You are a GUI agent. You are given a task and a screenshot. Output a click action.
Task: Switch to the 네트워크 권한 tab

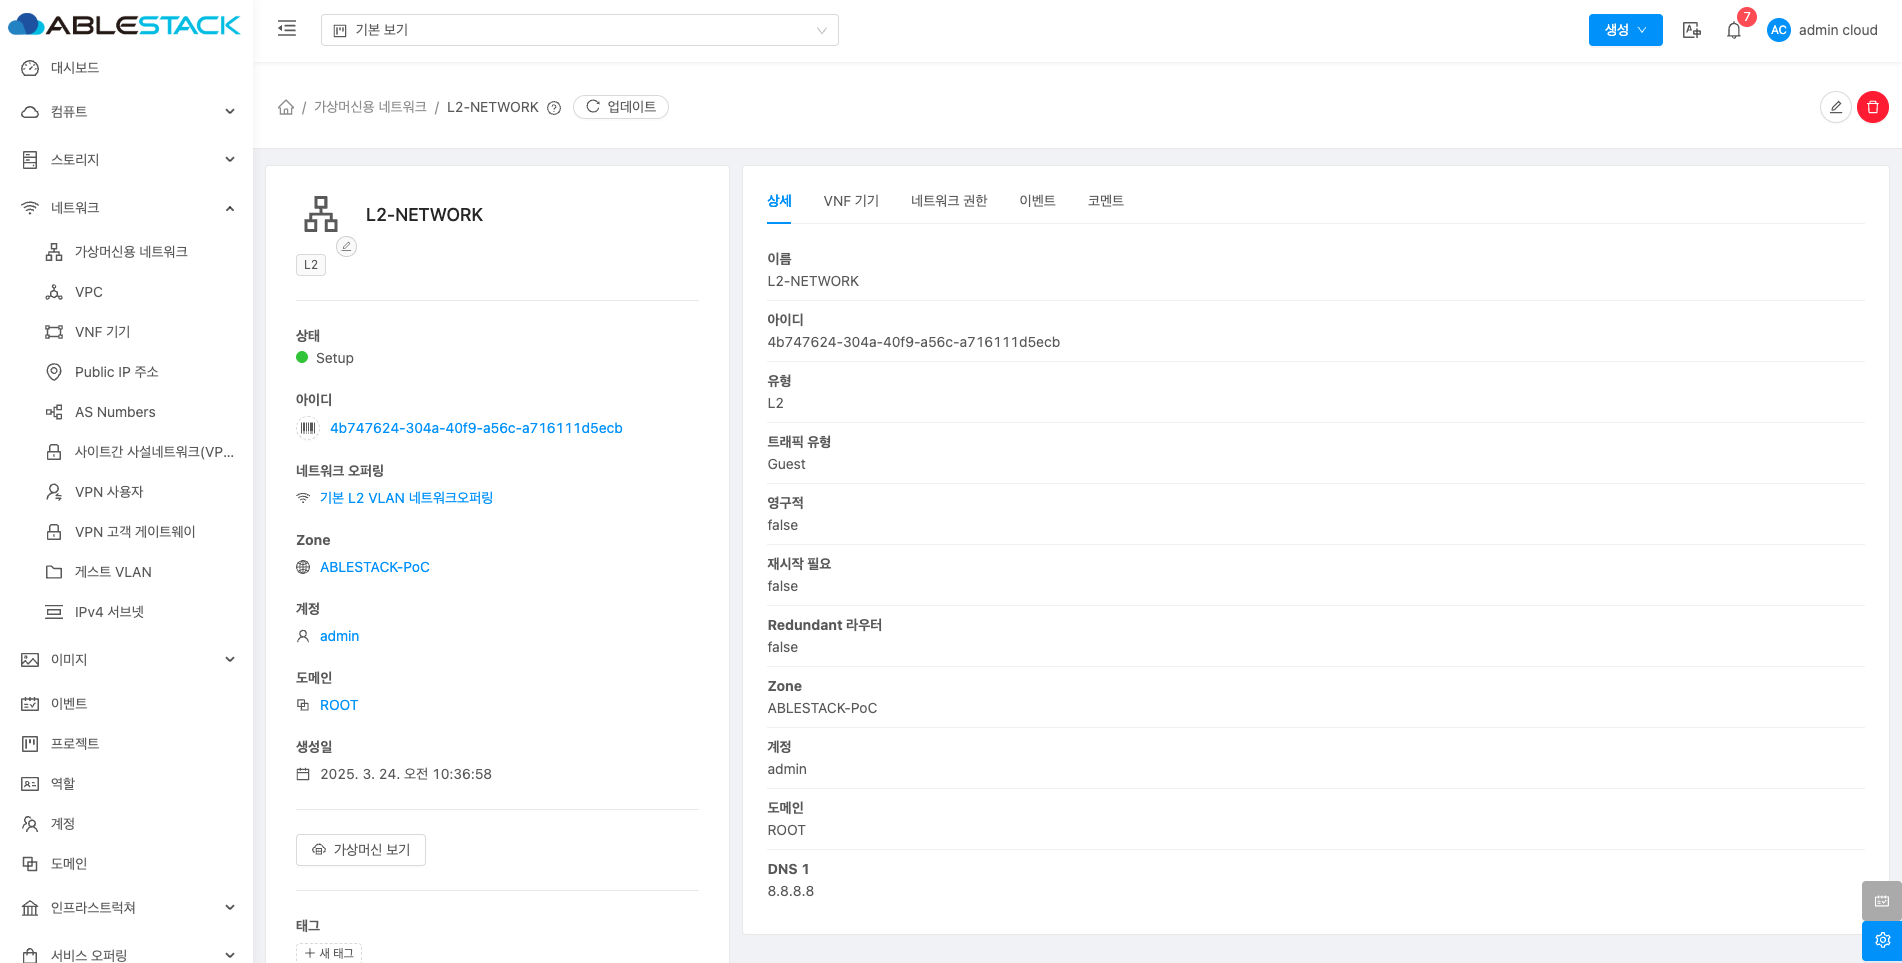[x=948, y=201]
